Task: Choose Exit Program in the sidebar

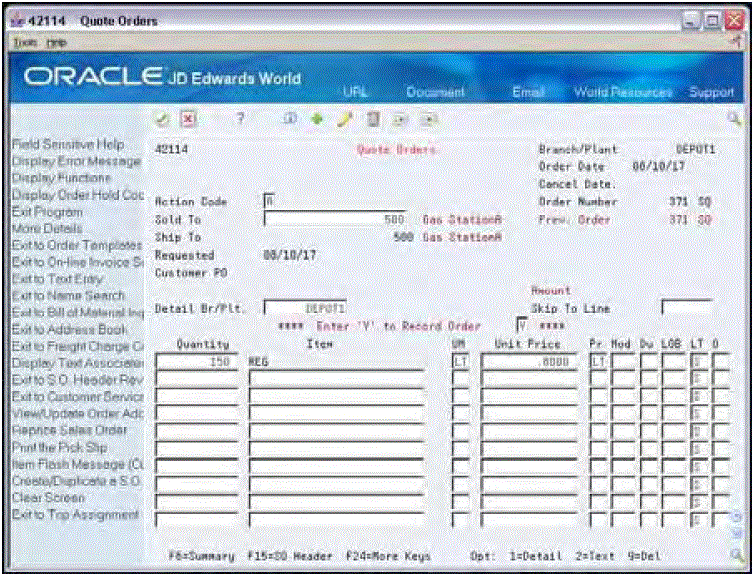Action: point(47,211)
